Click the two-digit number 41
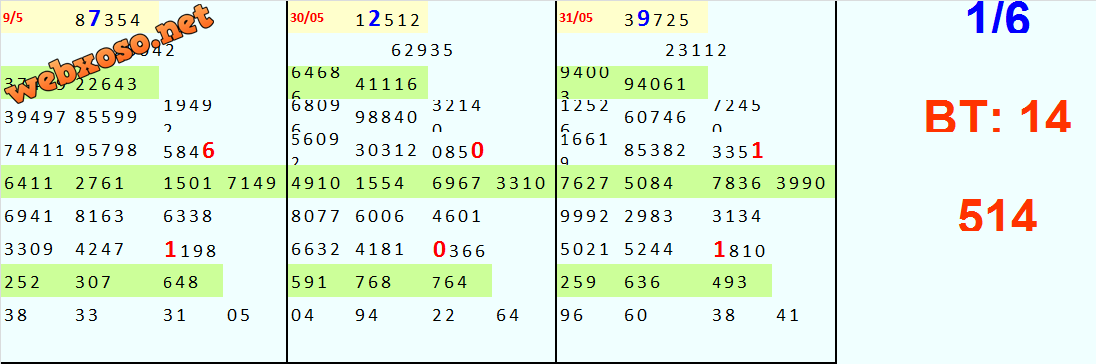This screenshot has width=1096, height=364. [788, 316]
